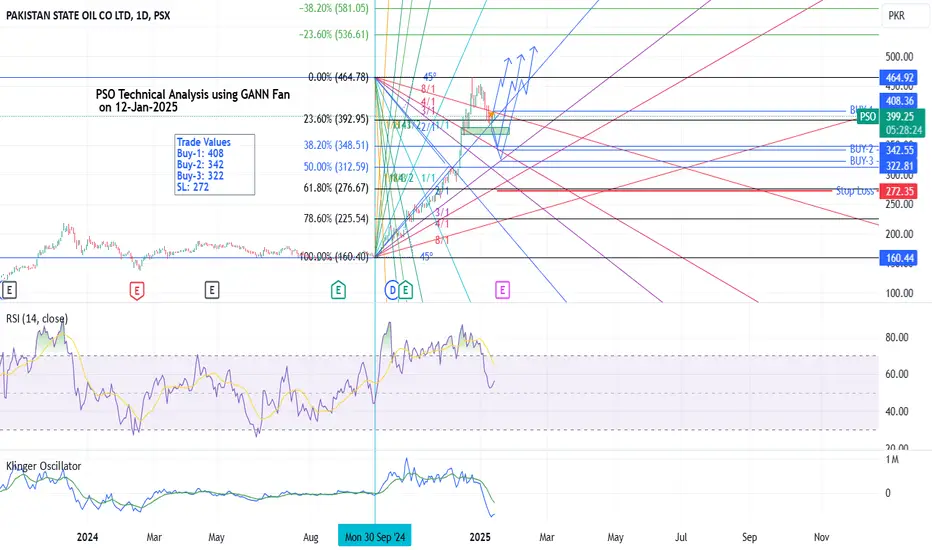Click the -23.60% (536.61) Fibonacci label

[333, 34]
